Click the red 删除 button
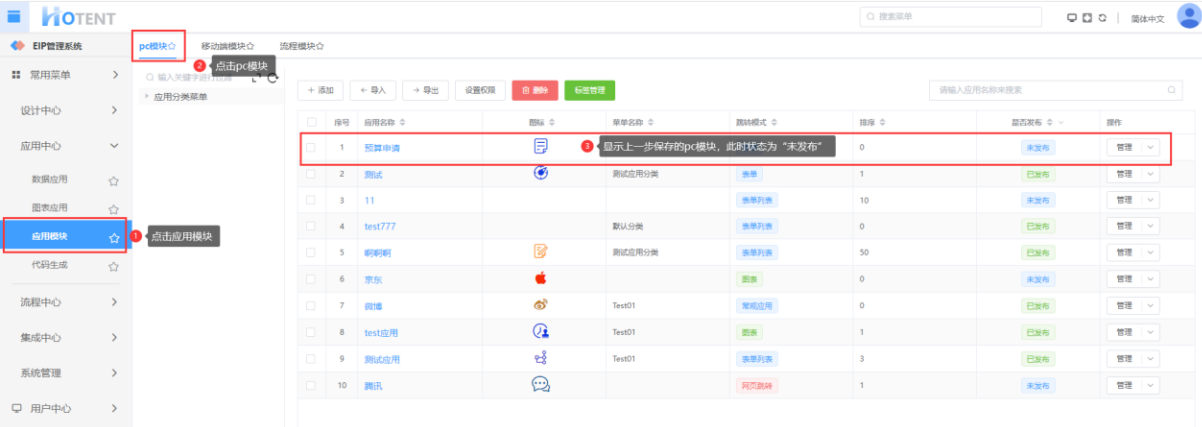The image size is (1202, 427). pyautogui.click(x=534, y=90)
